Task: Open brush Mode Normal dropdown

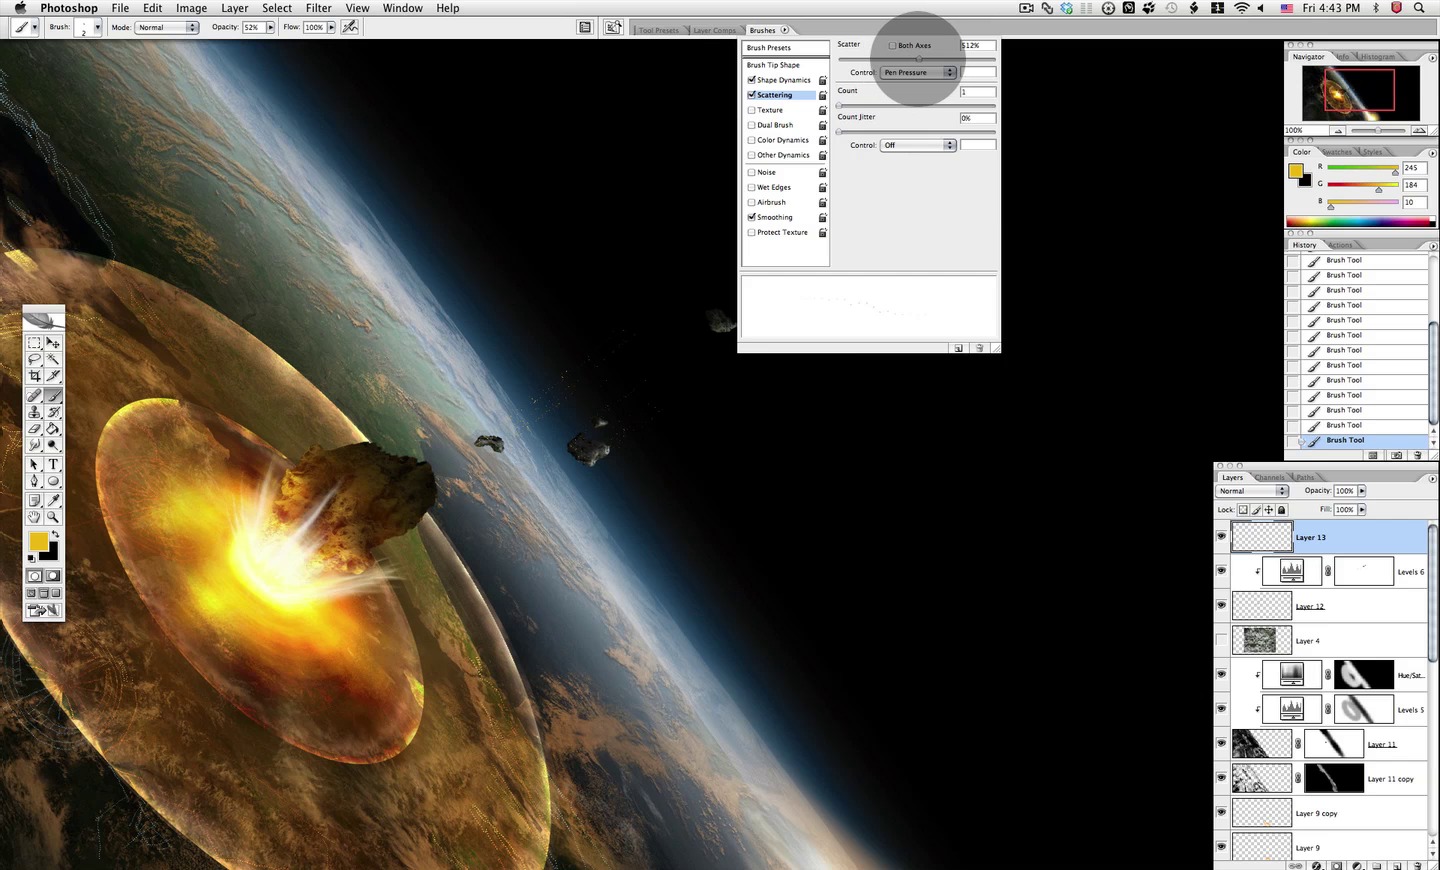Action: (x=167, y=27)
